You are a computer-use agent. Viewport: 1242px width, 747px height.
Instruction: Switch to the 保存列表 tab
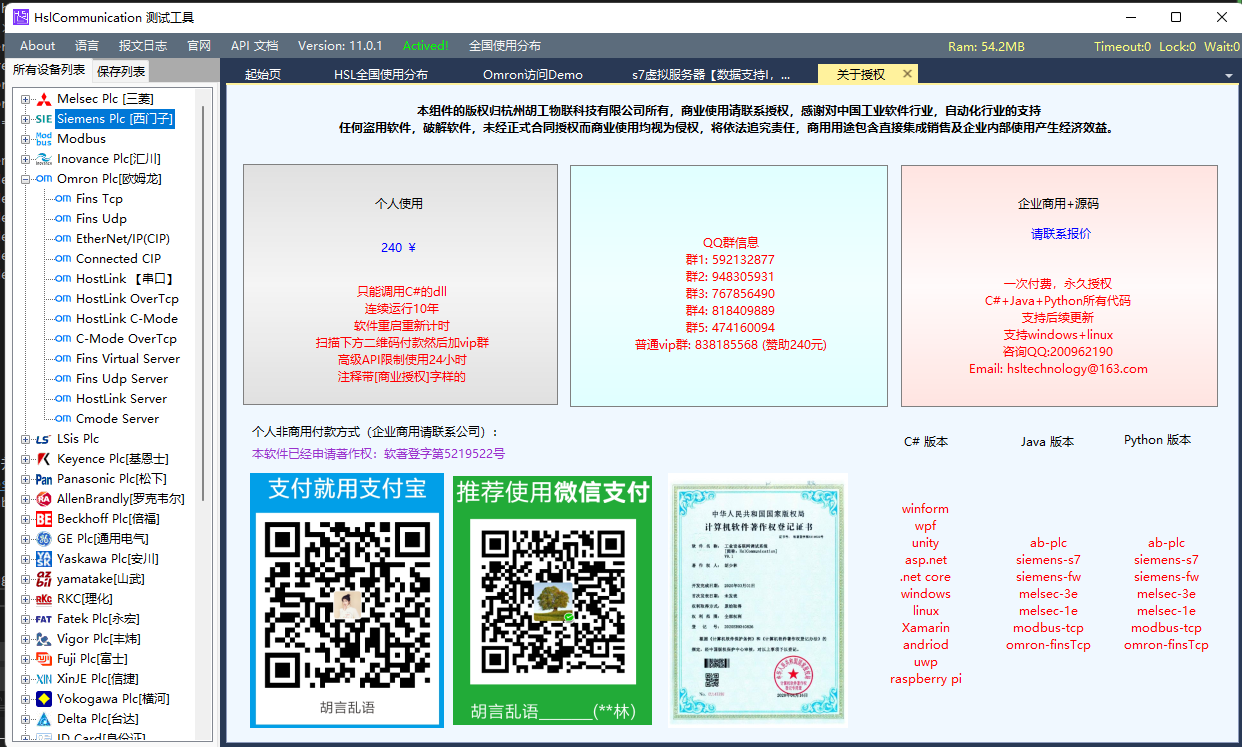121,71
